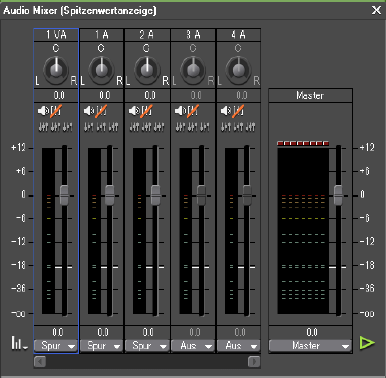Screen dimensions: 386x378
Task: Enable gang 1 fader link on 1 A
Action: 89,127
